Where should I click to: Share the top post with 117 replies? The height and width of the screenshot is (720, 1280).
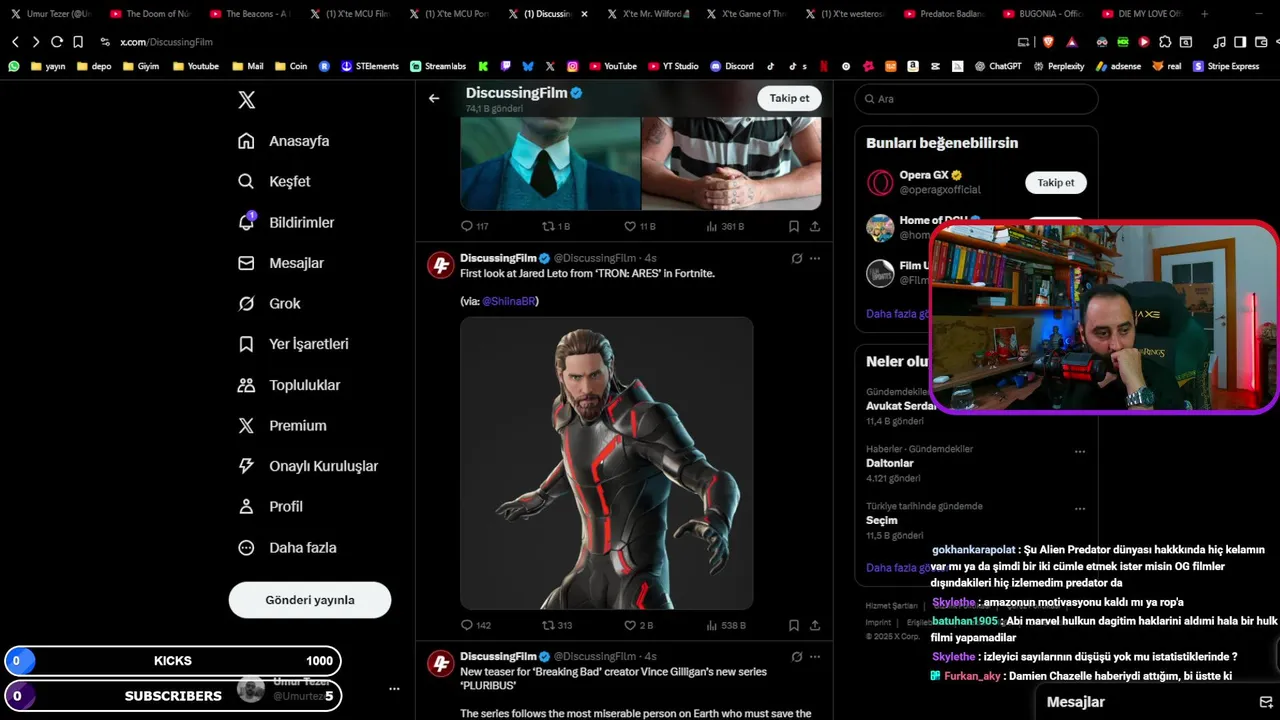coord(815,227)
